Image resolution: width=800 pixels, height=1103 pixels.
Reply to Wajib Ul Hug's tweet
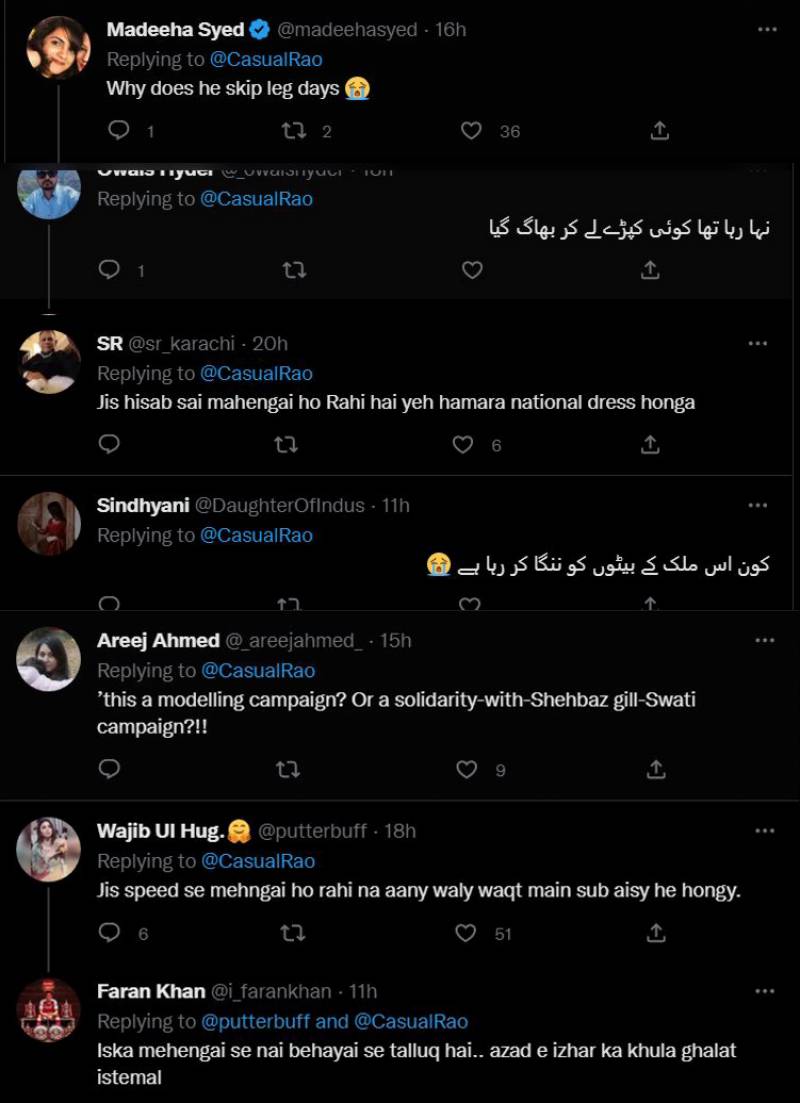tap(110, 933)
